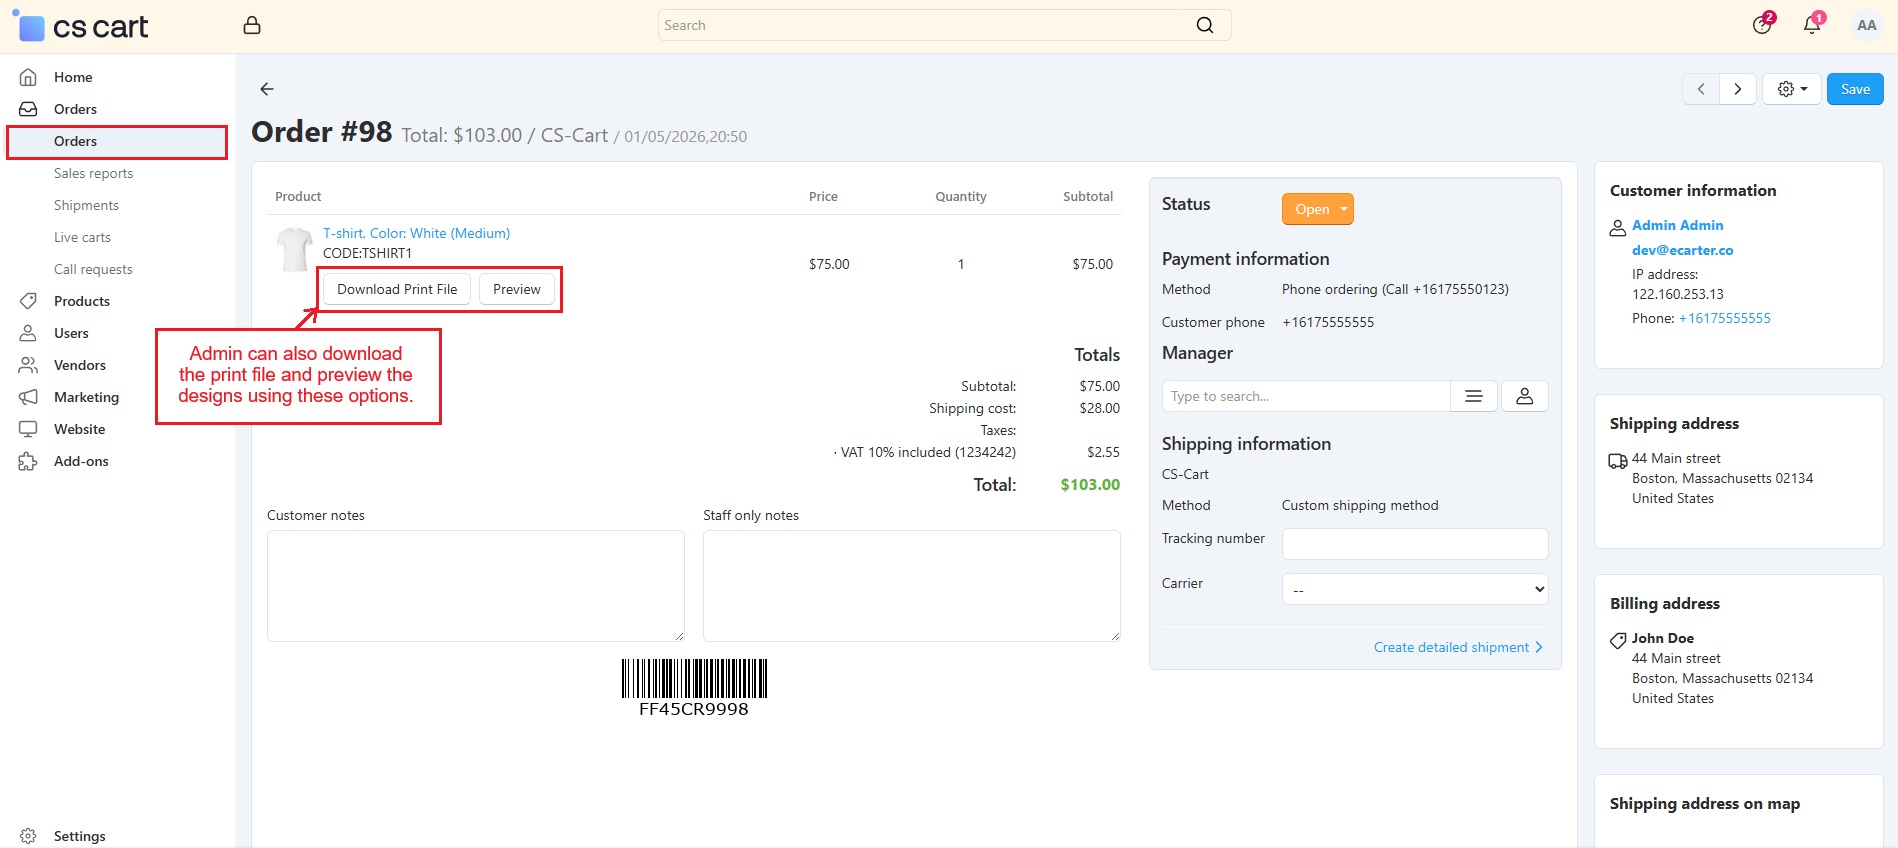Screen dimensions: 1898x848
Task: Click the manager list icon button
Action: [1473, 396]
